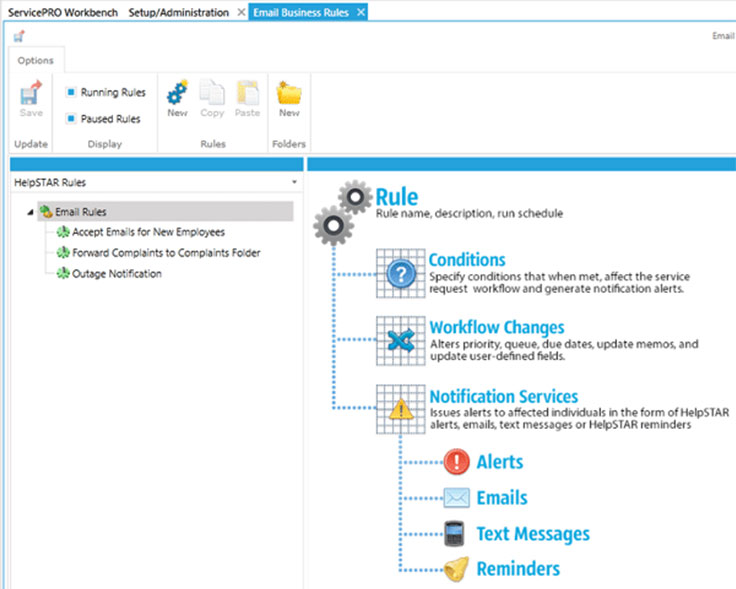Viewport: 736px width, 589px height.
Task: Select the Outage Notification rule
Action: [x=116, y=274]
